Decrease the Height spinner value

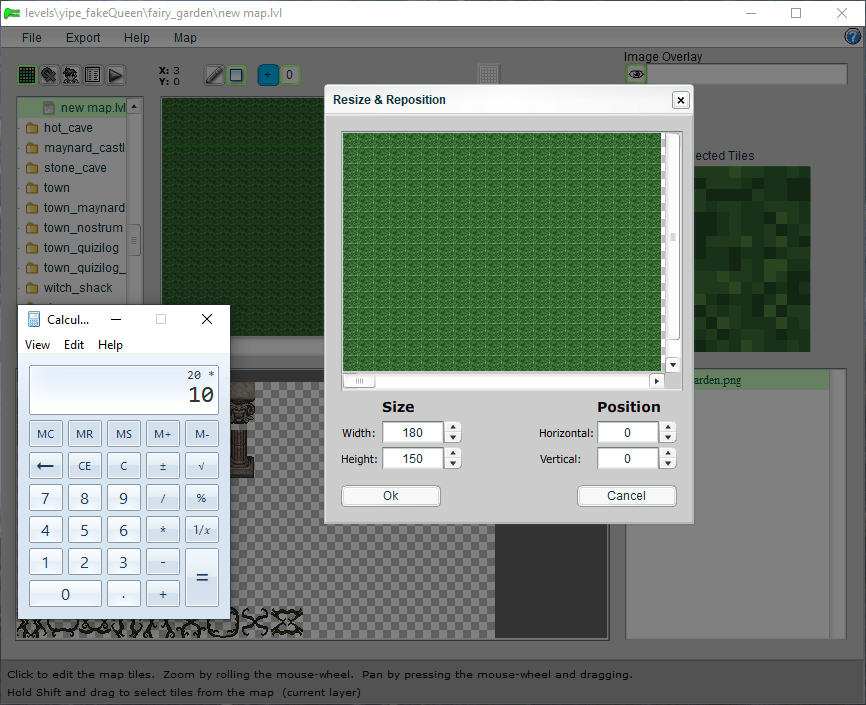click(x=453, y=464)
